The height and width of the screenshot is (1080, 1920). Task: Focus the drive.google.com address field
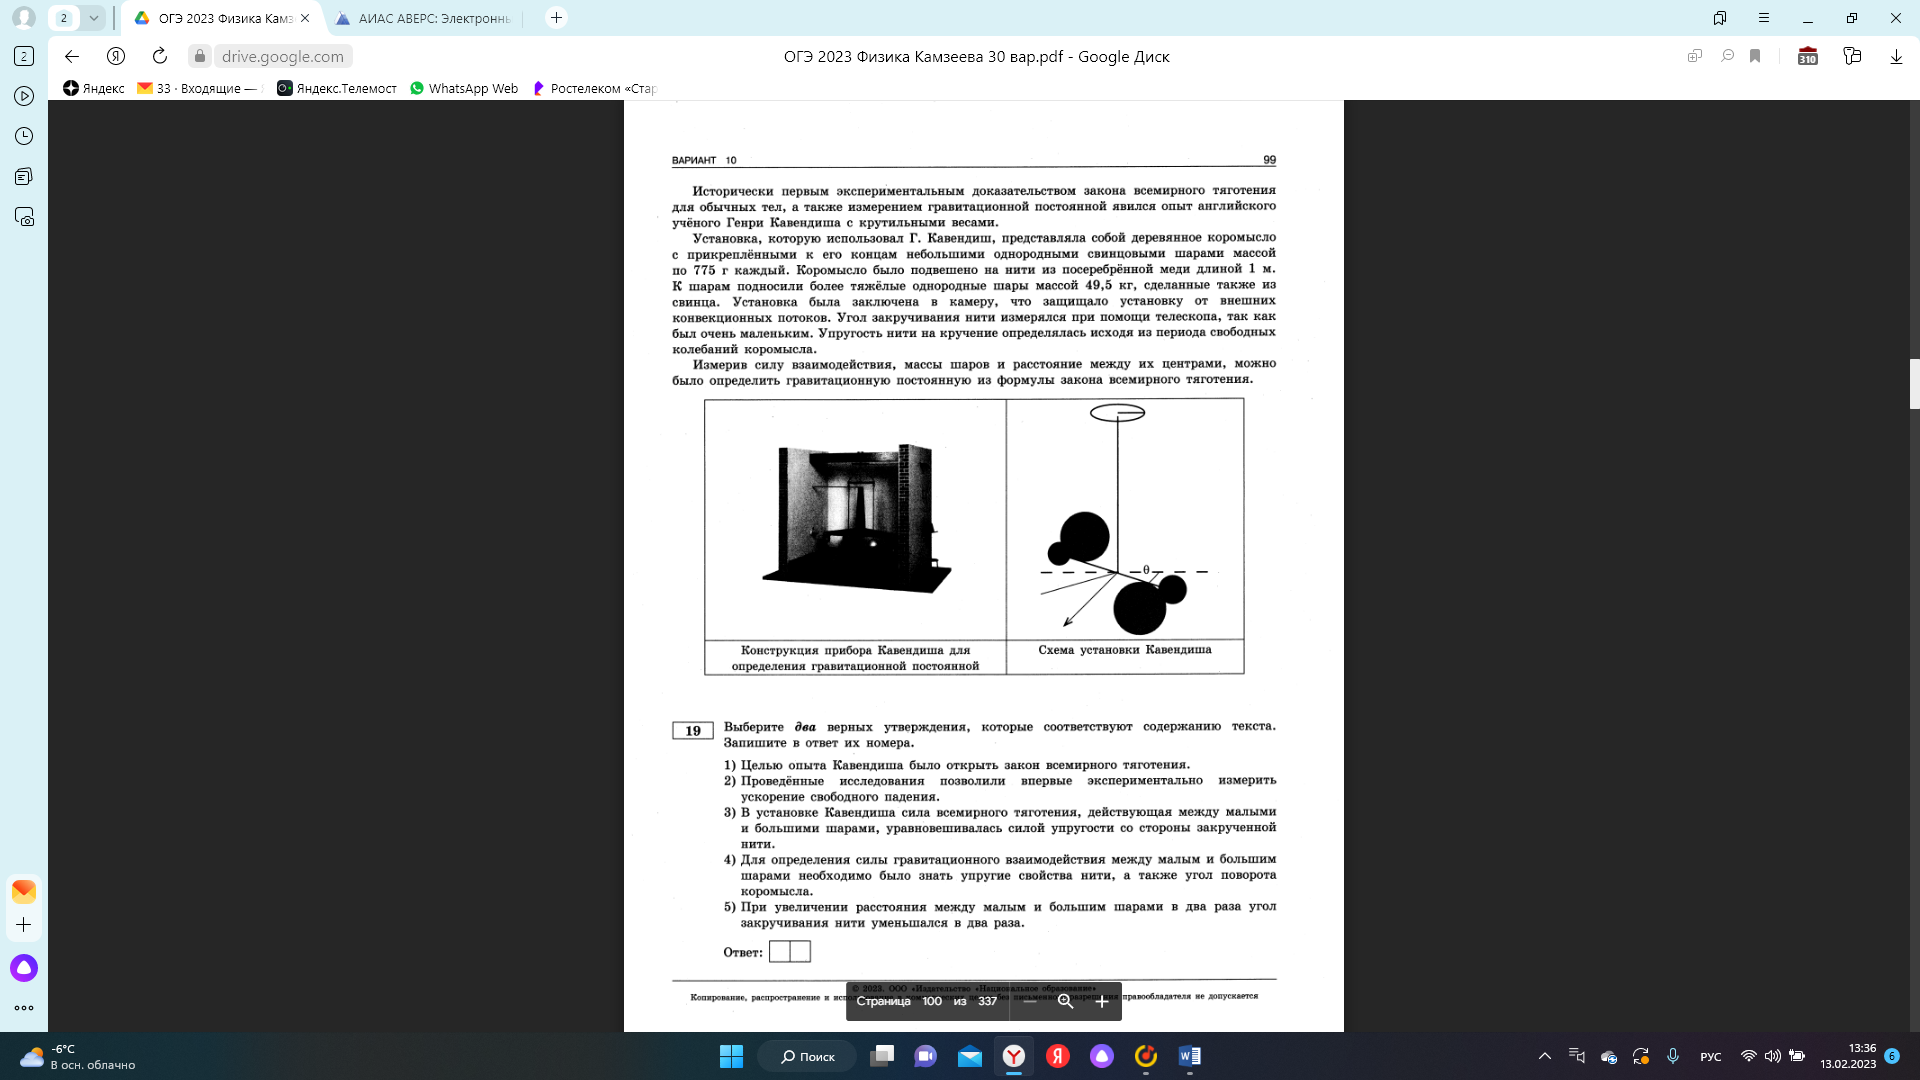[x=283, y=56]
